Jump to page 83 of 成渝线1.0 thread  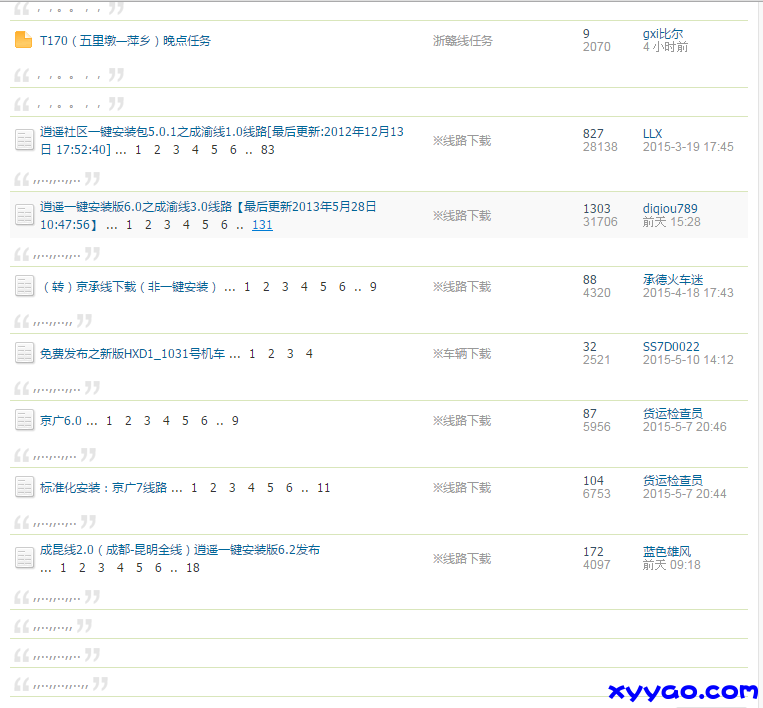(x=267, y=150)
